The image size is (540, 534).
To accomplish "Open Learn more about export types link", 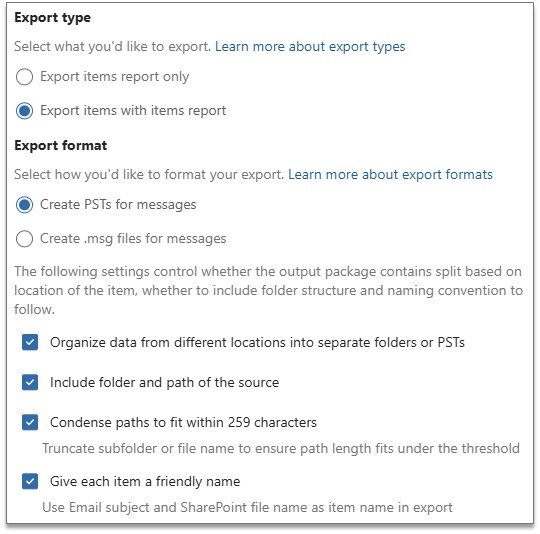I will (x=310, y=47).
